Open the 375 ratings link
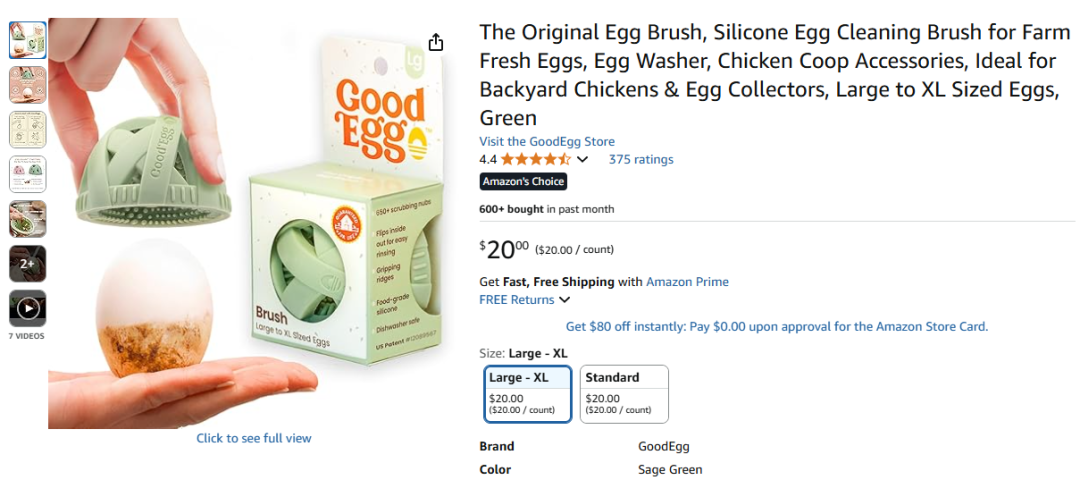Image resolution: width=1080 pixels, height=480 pixels. coord(641,160)
